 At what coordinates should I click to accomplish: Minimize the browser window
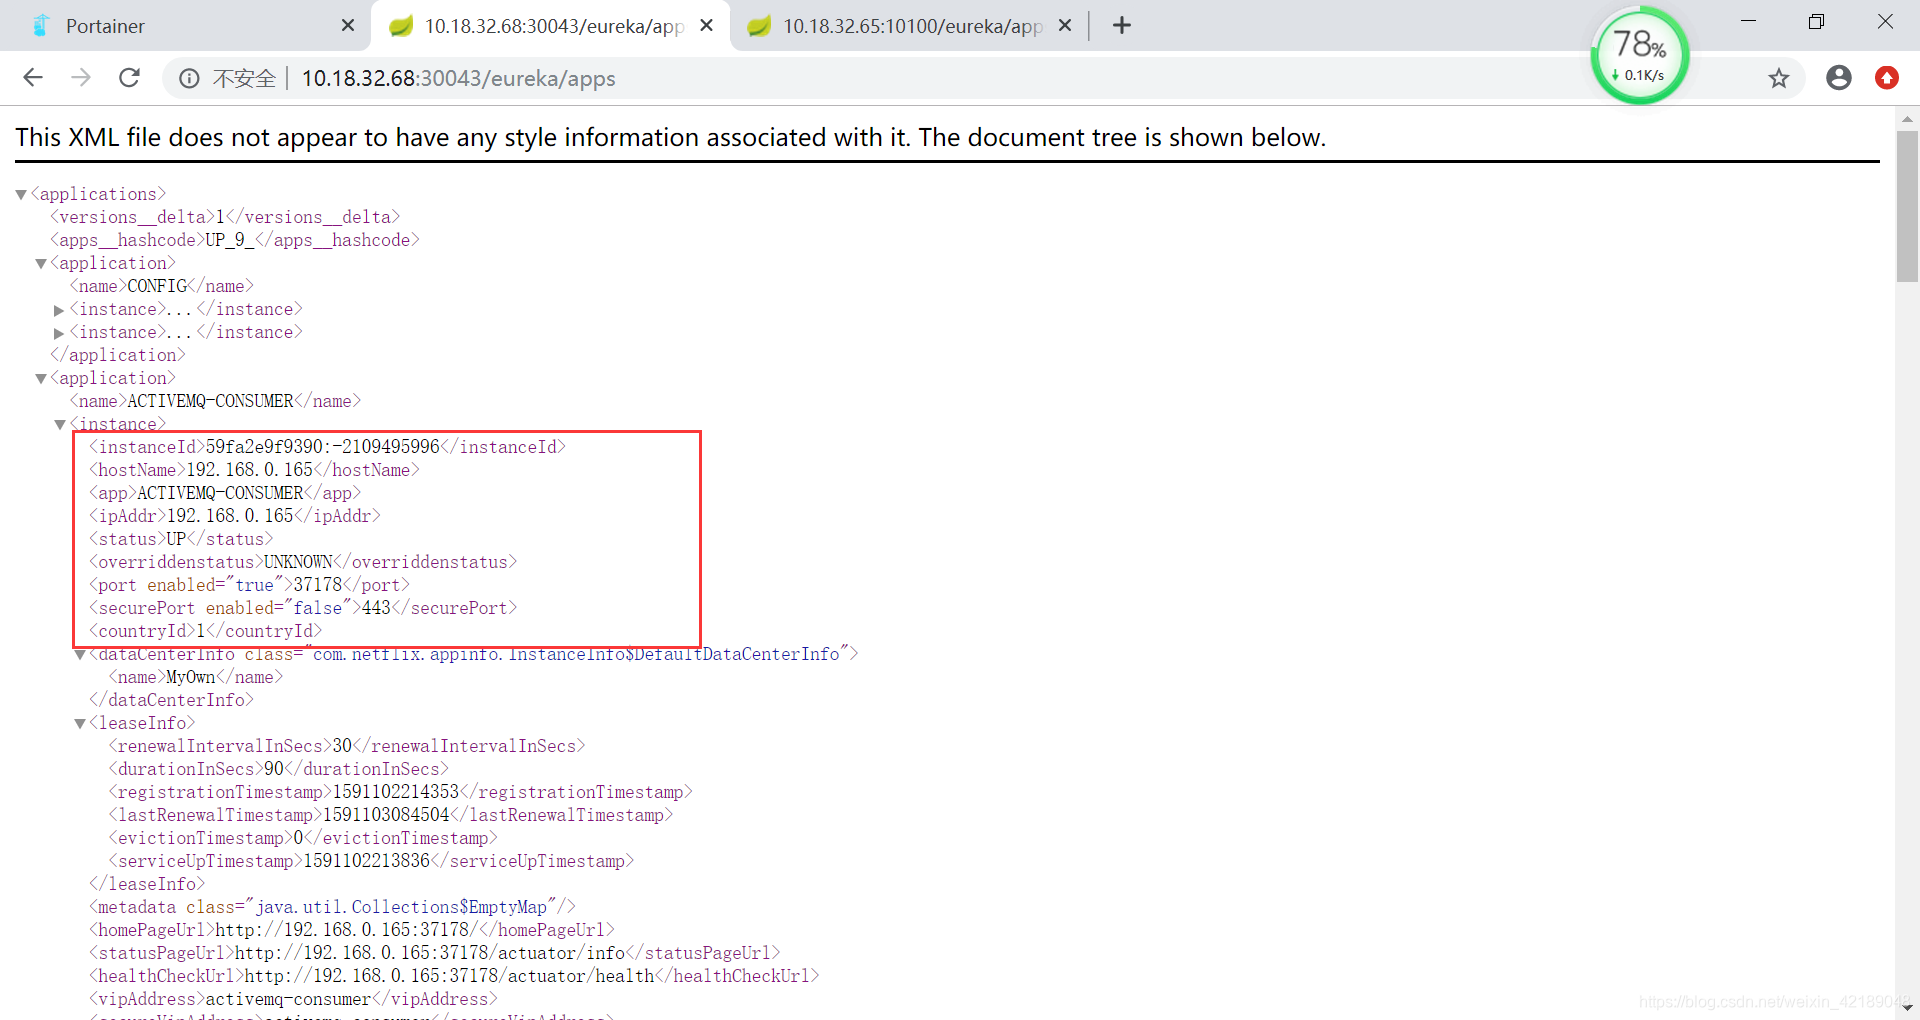coord(1748,22)
